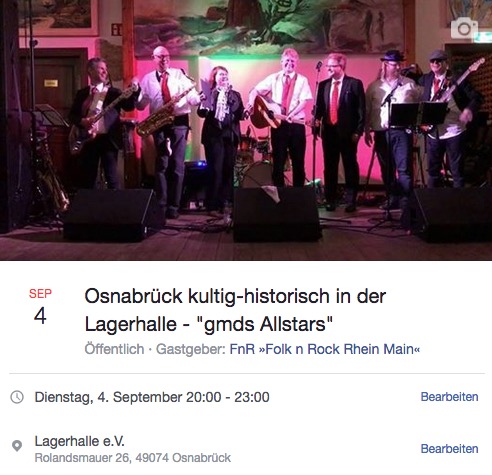Click the center stage monitor speaker in the photo
492x475 pixels.
click(x=276, y=214)
